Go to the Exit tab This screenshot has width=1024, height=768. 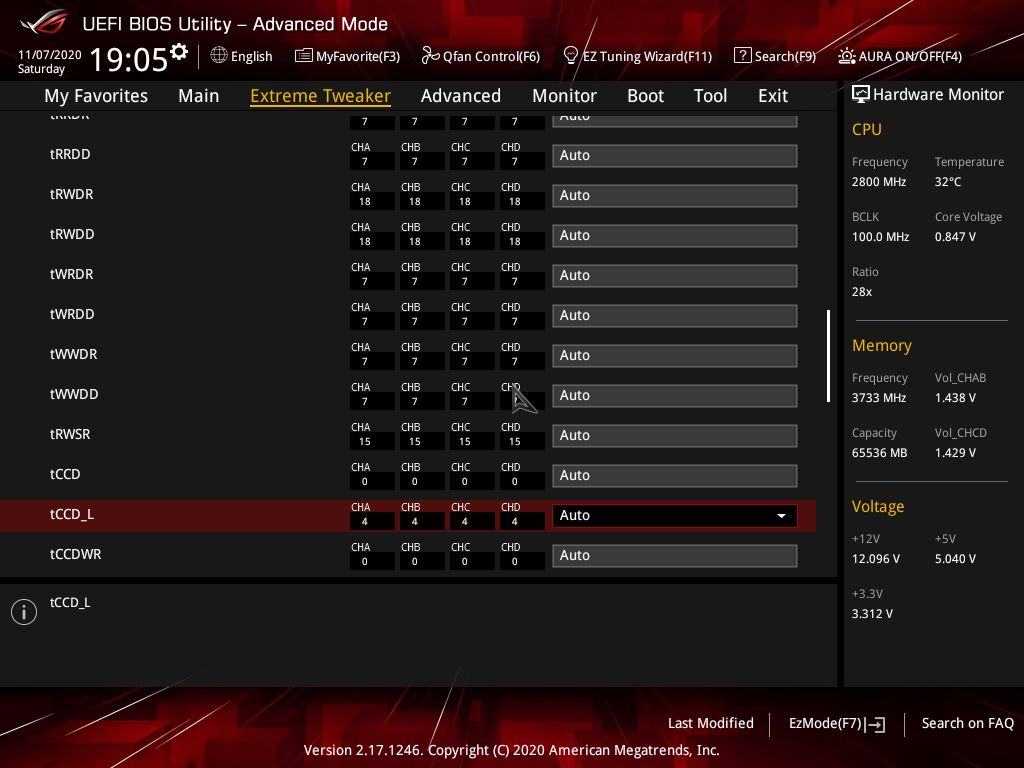773,96
